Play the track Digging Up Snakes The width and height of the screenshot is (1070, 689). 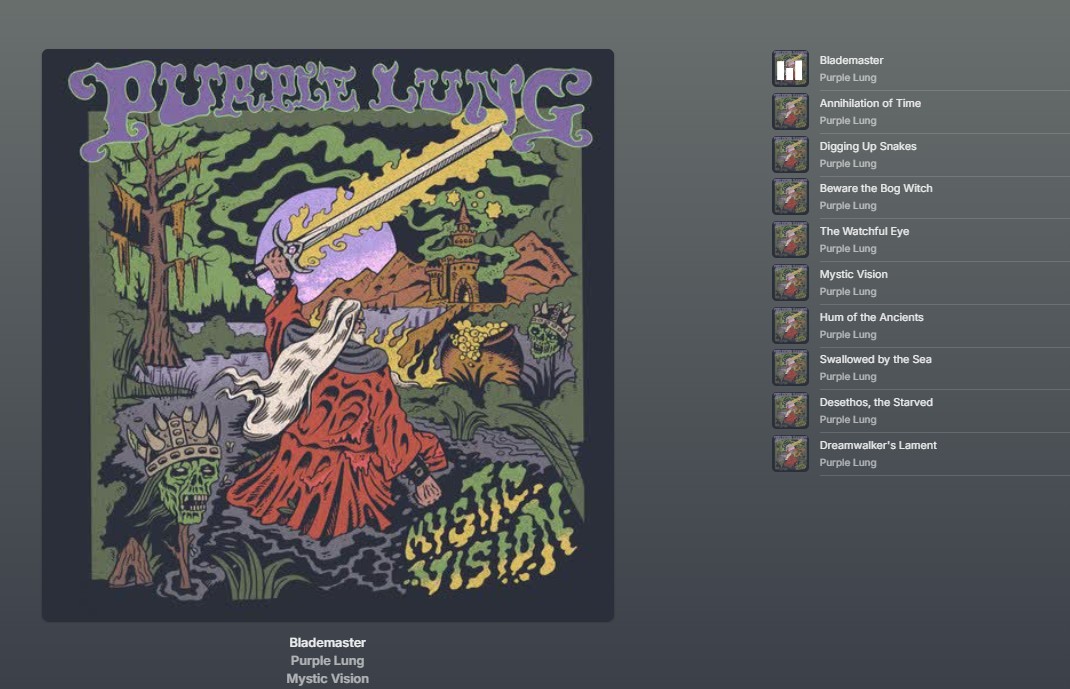[x=867, y=146]
